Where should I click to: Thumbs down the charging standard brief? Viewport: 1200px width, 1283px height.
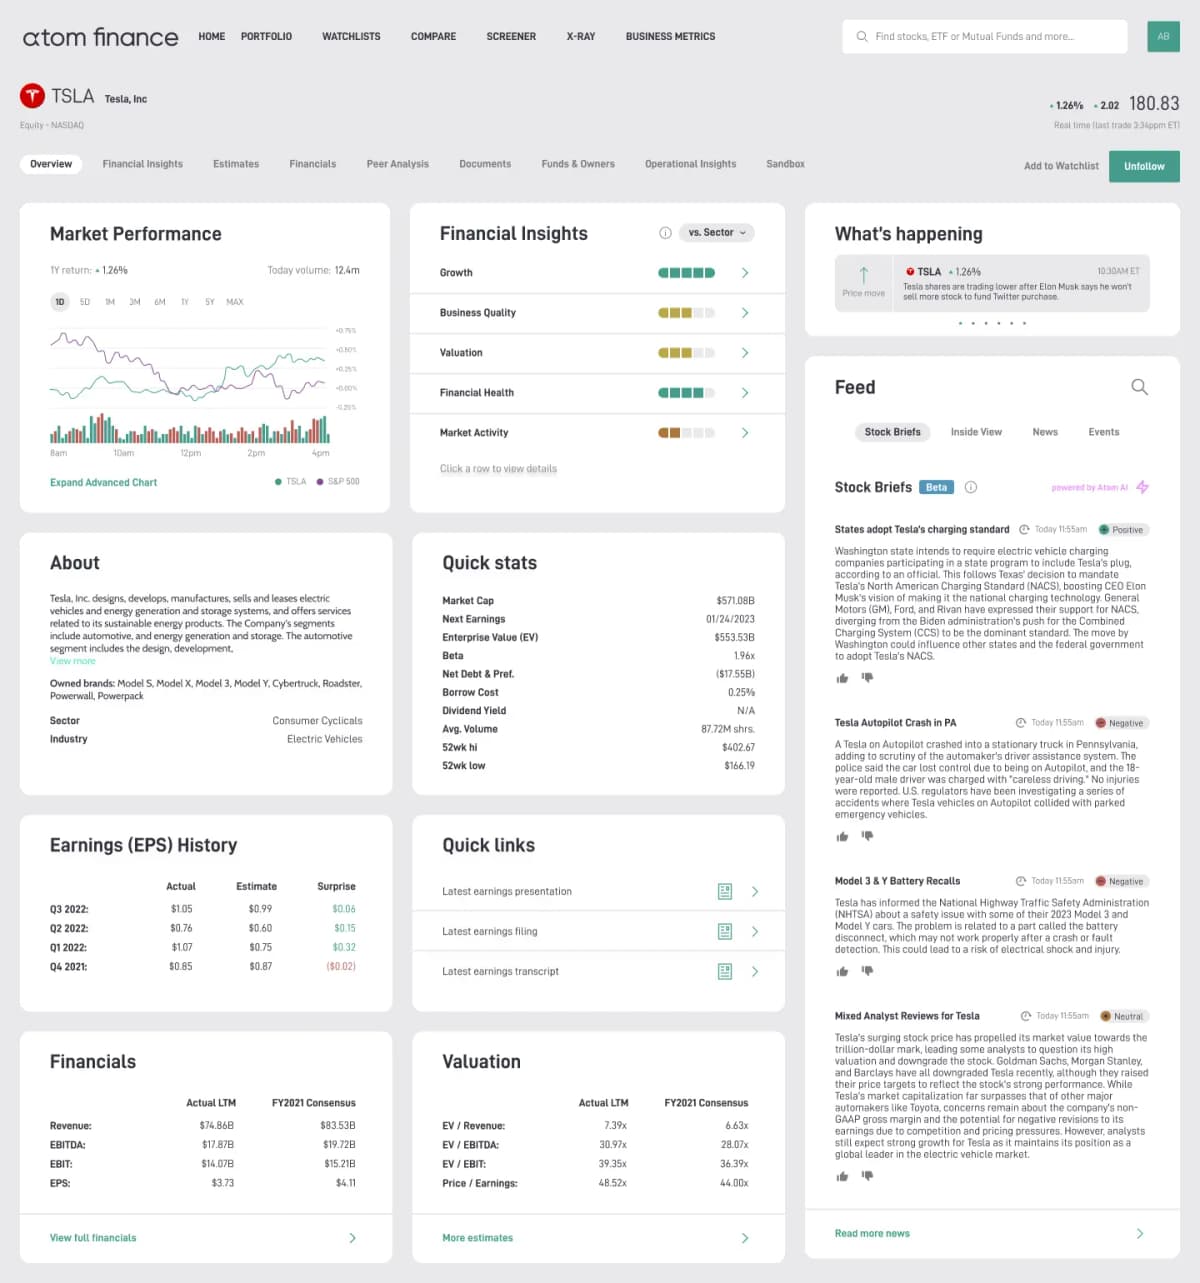(867, 678)
